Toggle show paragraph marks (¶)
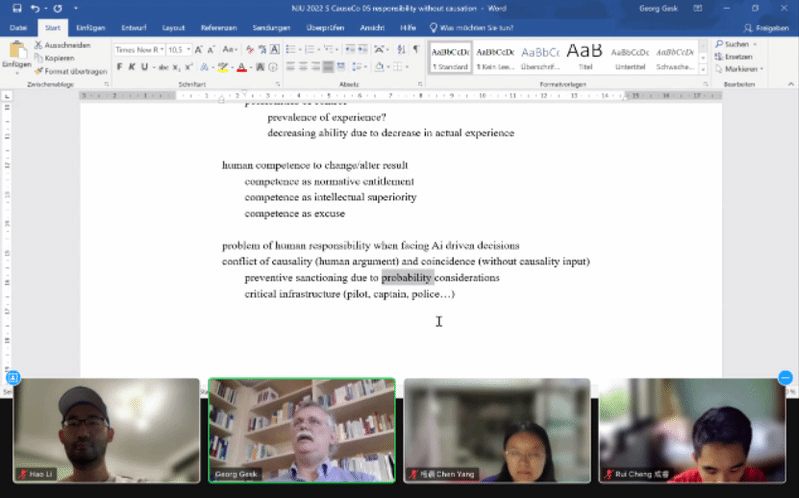The image size is (799, 498). (416, 49)
